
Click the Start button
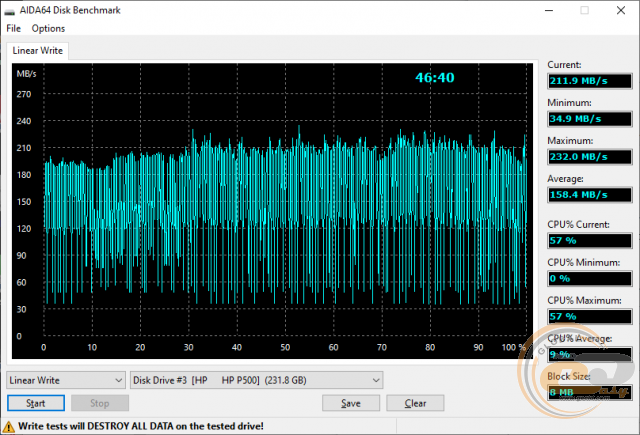36,403
